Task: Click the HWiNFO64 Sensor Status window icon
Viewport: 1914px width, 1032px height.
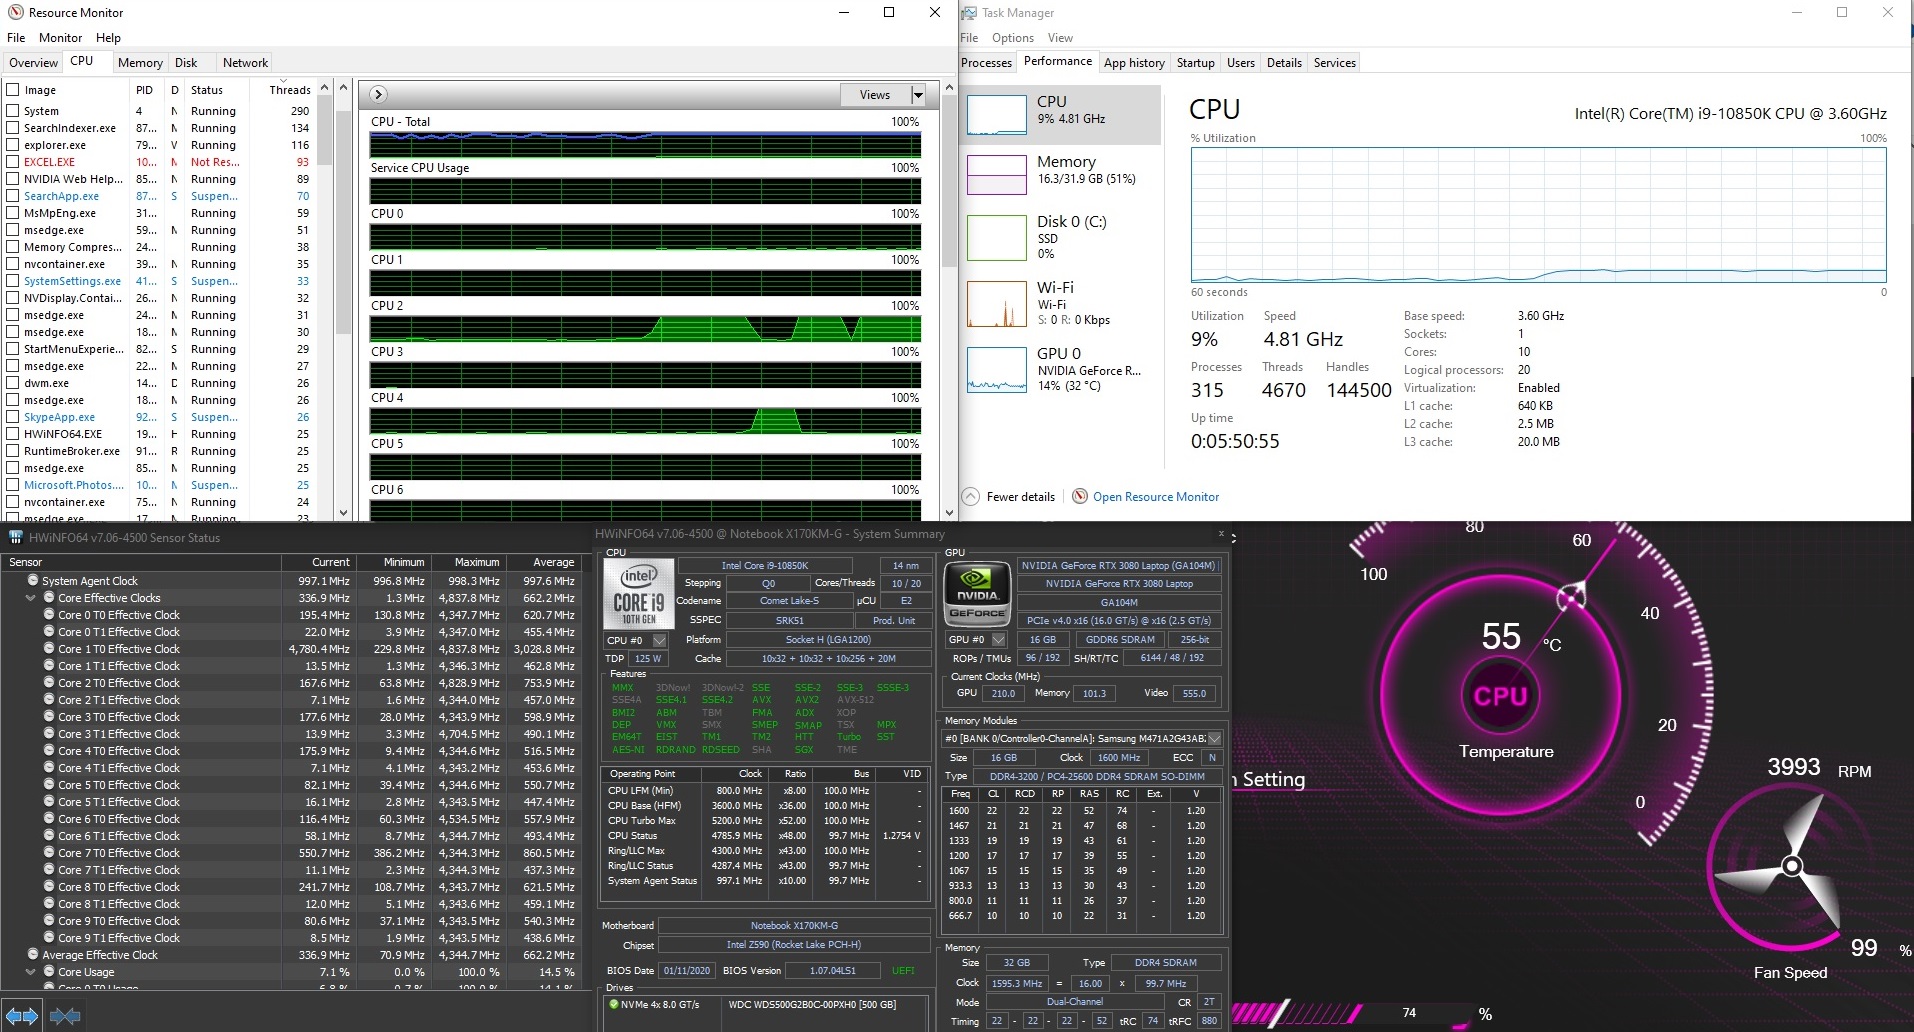Action: point(15,537)
